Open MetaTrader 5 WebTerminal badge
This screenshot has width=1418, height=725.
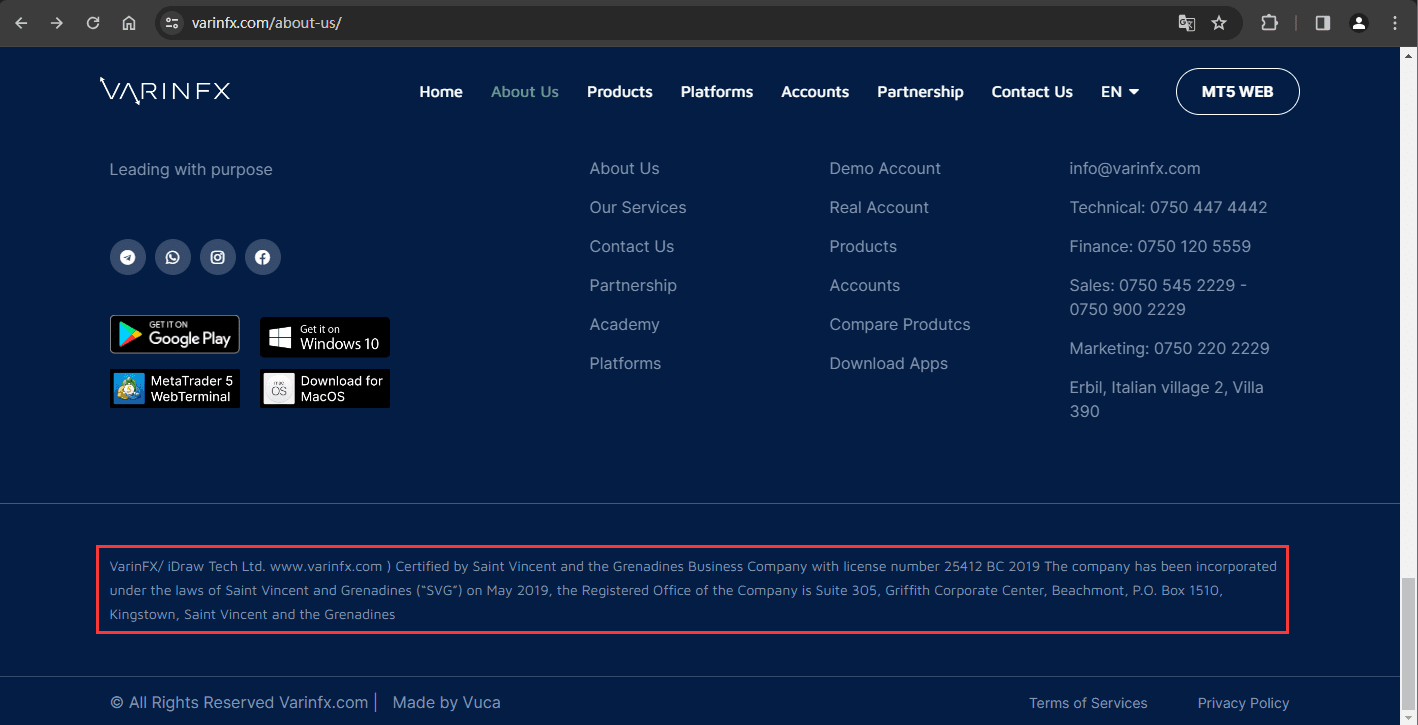175,388
